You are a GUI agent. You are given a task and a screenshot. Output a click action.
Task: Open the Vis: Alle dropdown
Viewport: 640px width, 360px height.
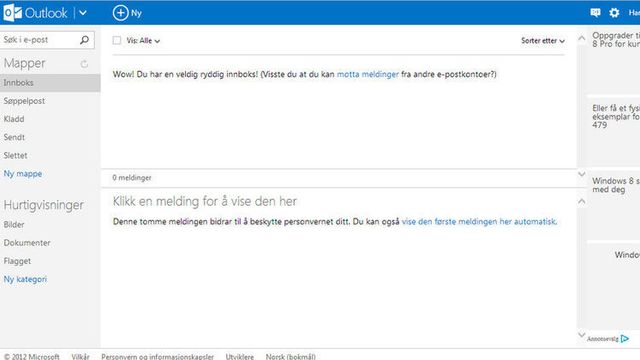[x=143, y=40]
